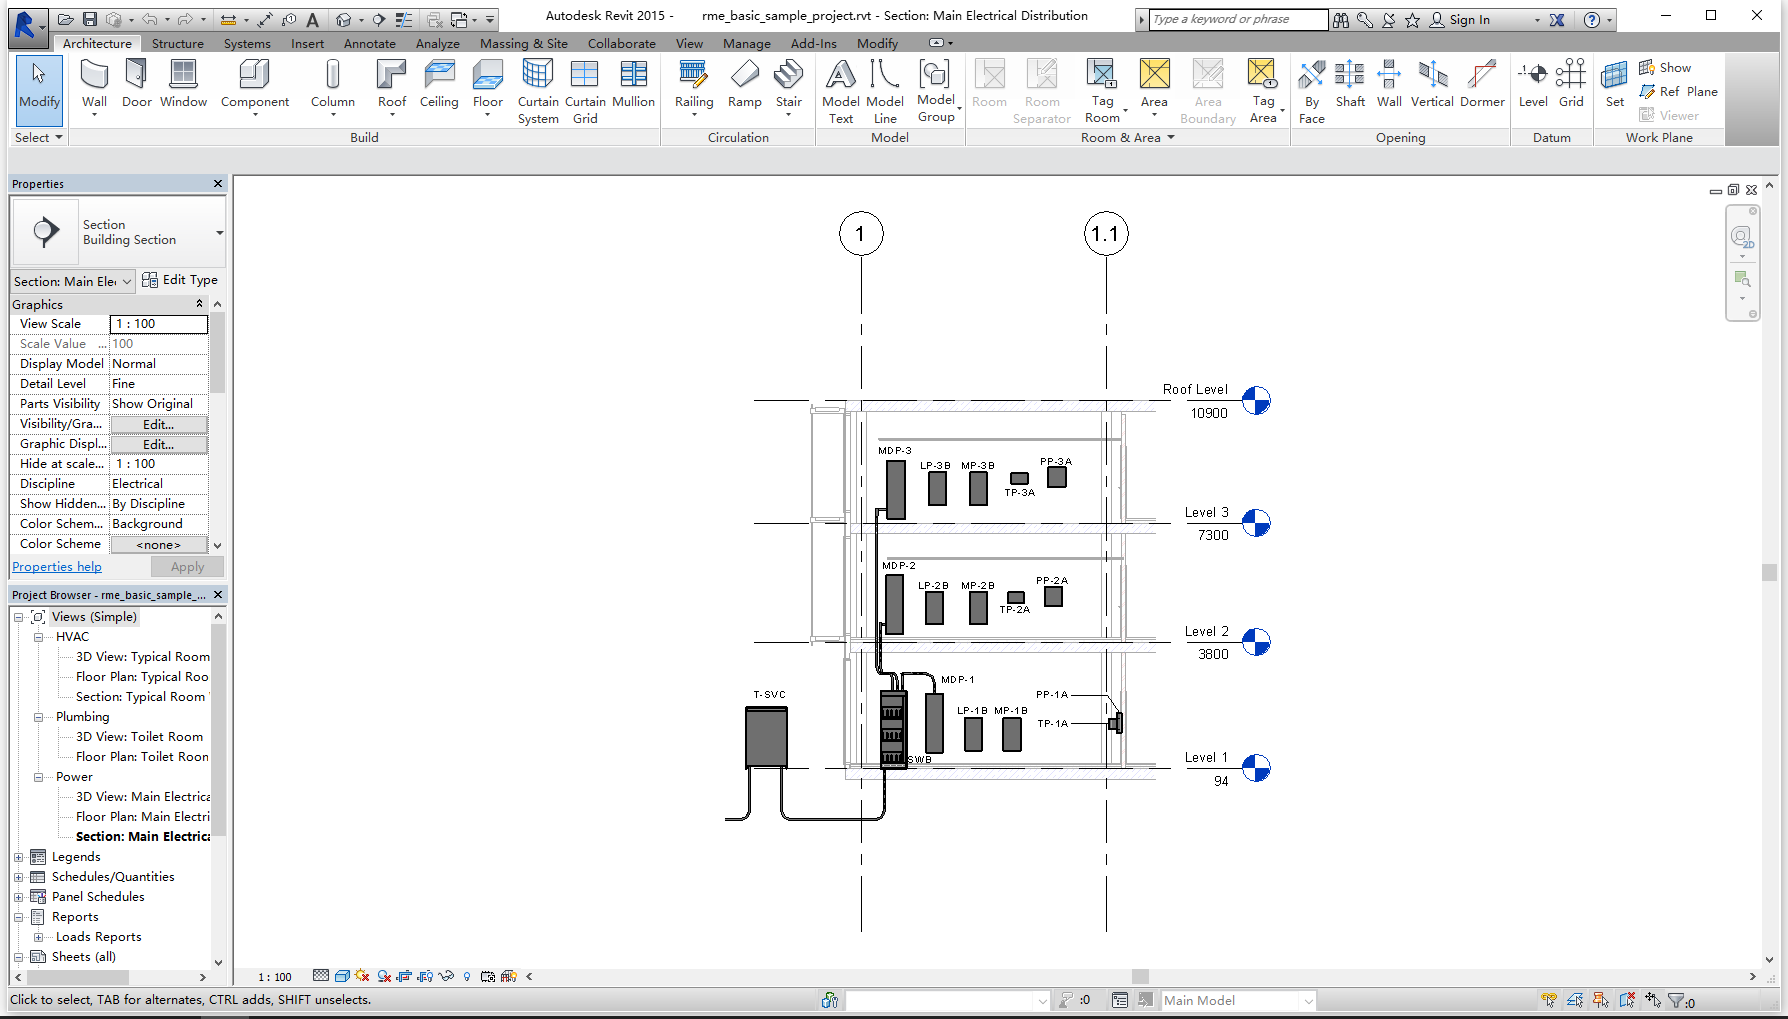Select the Grid datum tool
The image size is (1788, 1019).
coord(1571,85)
